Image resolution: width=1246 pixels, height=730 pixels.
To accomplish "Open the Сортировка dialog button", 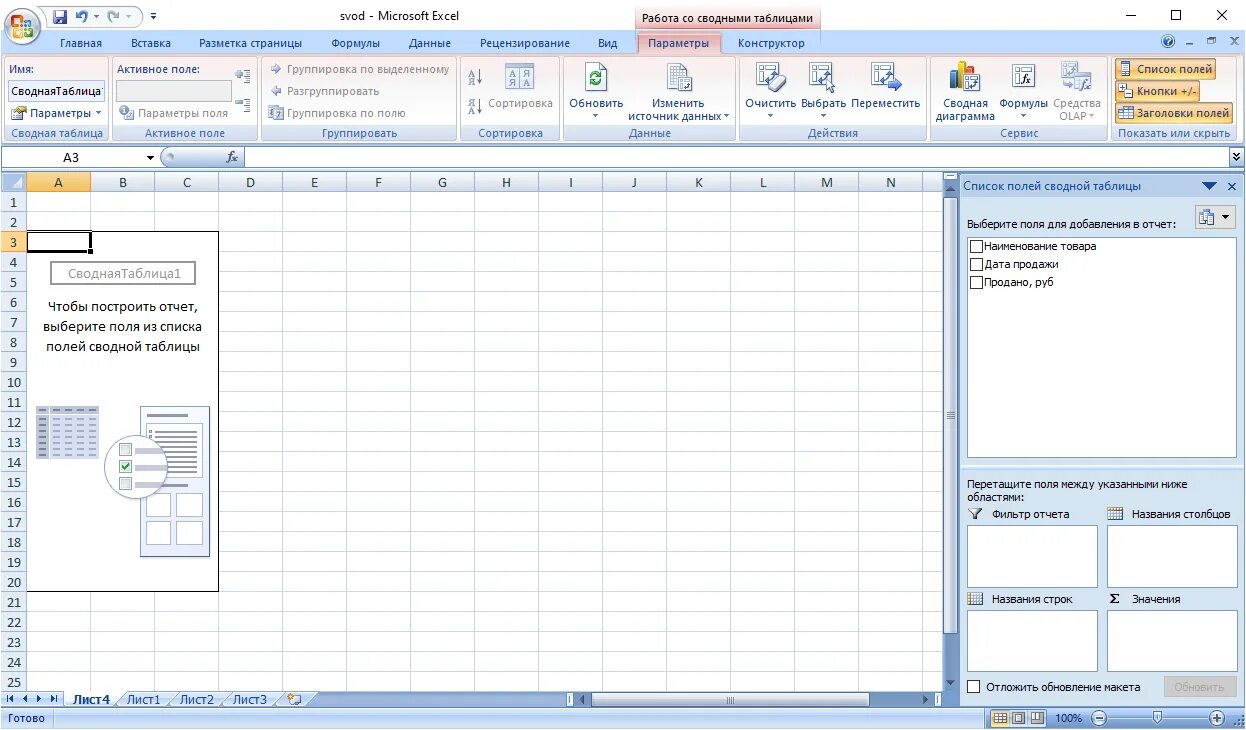I will point(520,87).
